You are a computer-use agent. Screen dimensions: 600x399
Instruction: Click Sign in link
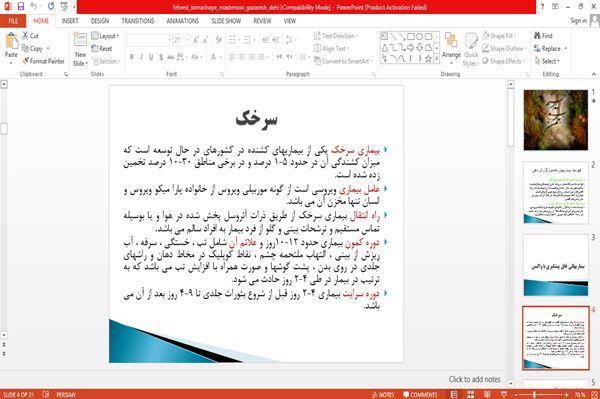(x=578, y=21)
